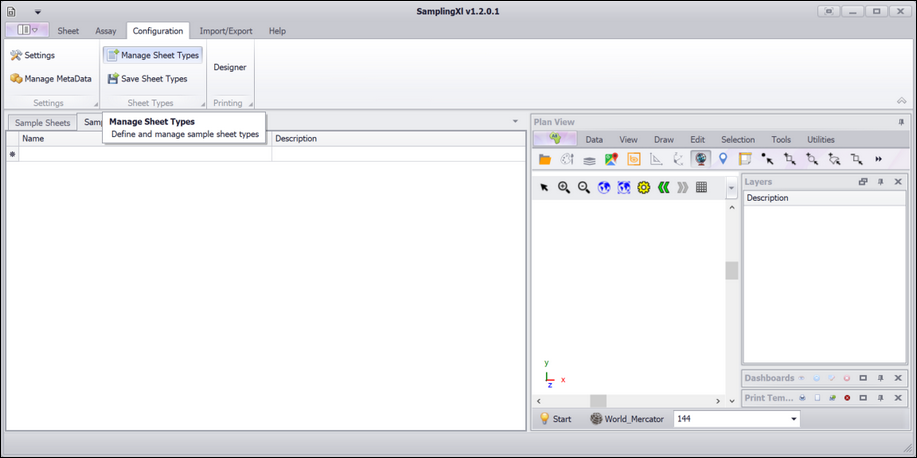This screenshot has width=917, height=458.
Task: Click the orange Bing maps icon
Action: pyautogui.click(x=634, y=159)
